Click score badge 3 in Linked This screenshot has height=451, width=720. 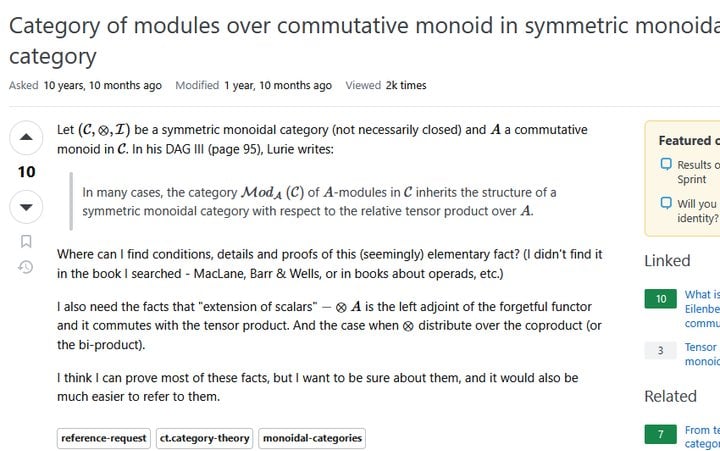660,350
